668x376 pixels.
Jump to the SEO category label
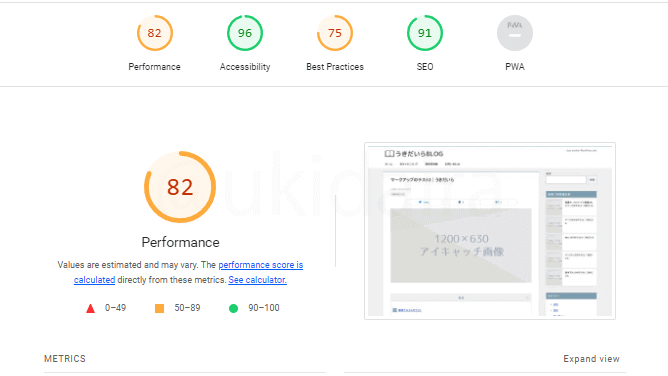[x=425, y=67]
